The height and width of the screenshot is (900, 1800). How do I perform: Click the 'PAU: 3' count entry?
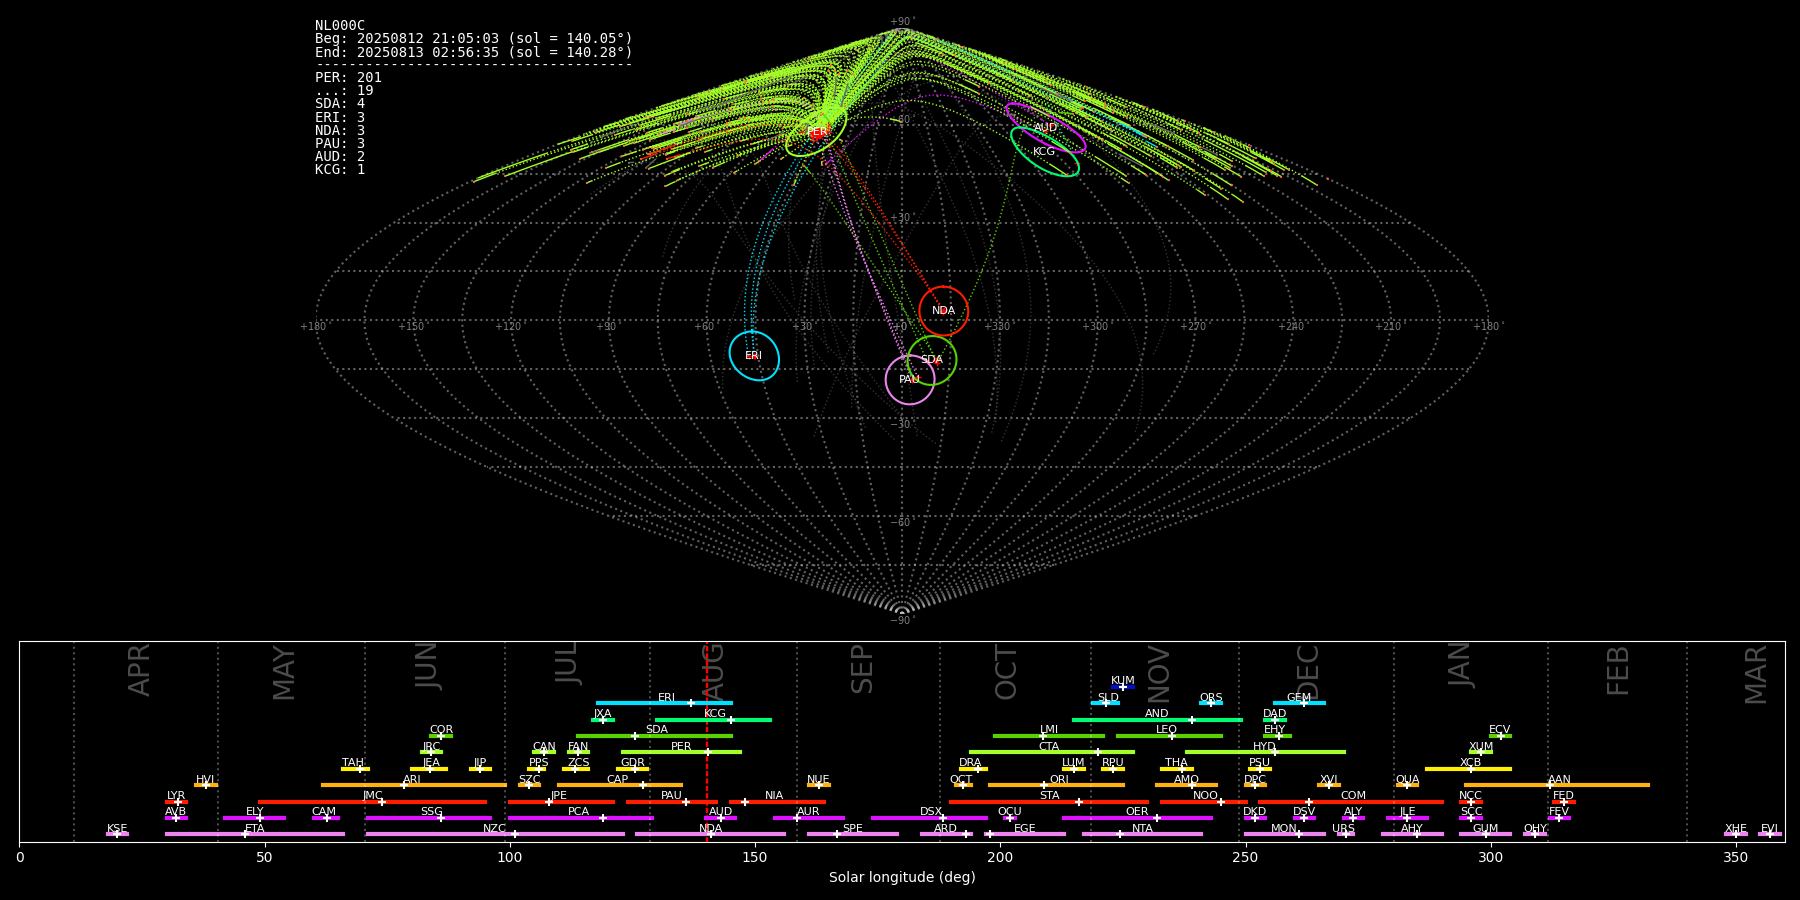pos(340,144)
